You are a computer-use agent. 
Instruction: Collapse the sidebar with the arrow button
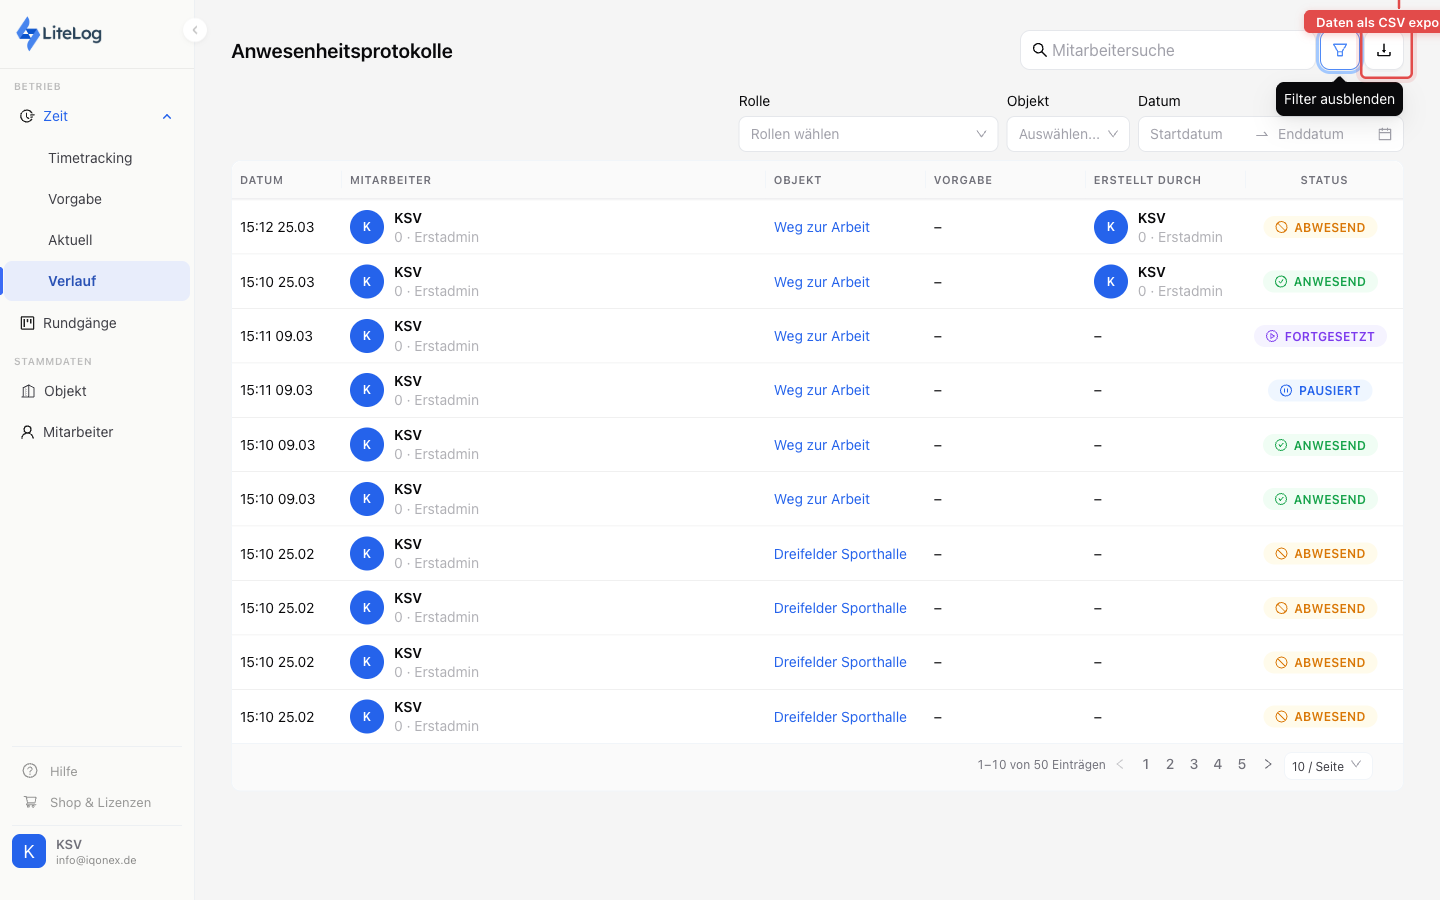(x=195, y=30)
